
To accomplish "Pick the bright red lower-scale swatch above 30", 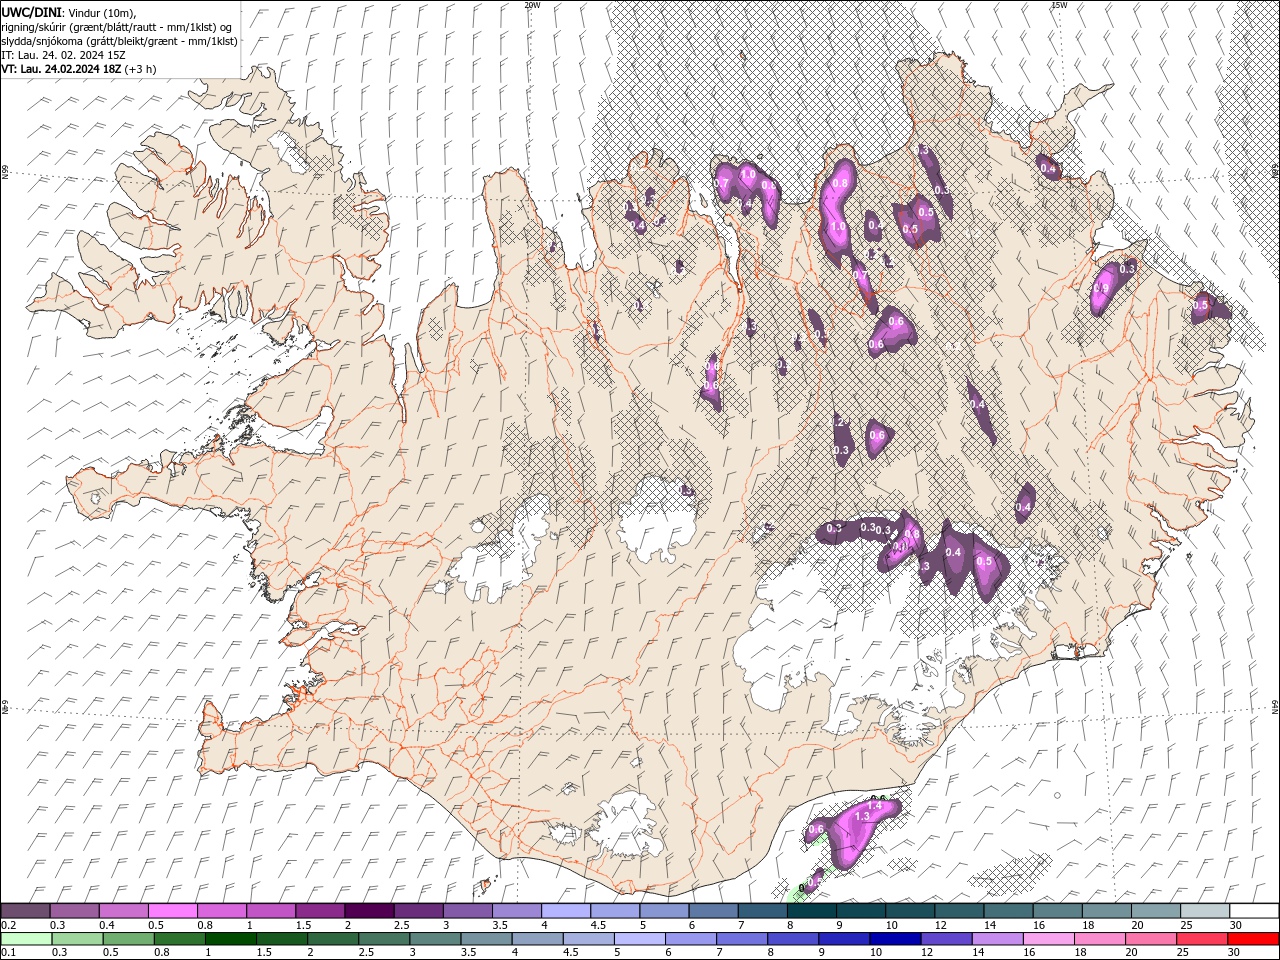I will [x=1252, y=939].
